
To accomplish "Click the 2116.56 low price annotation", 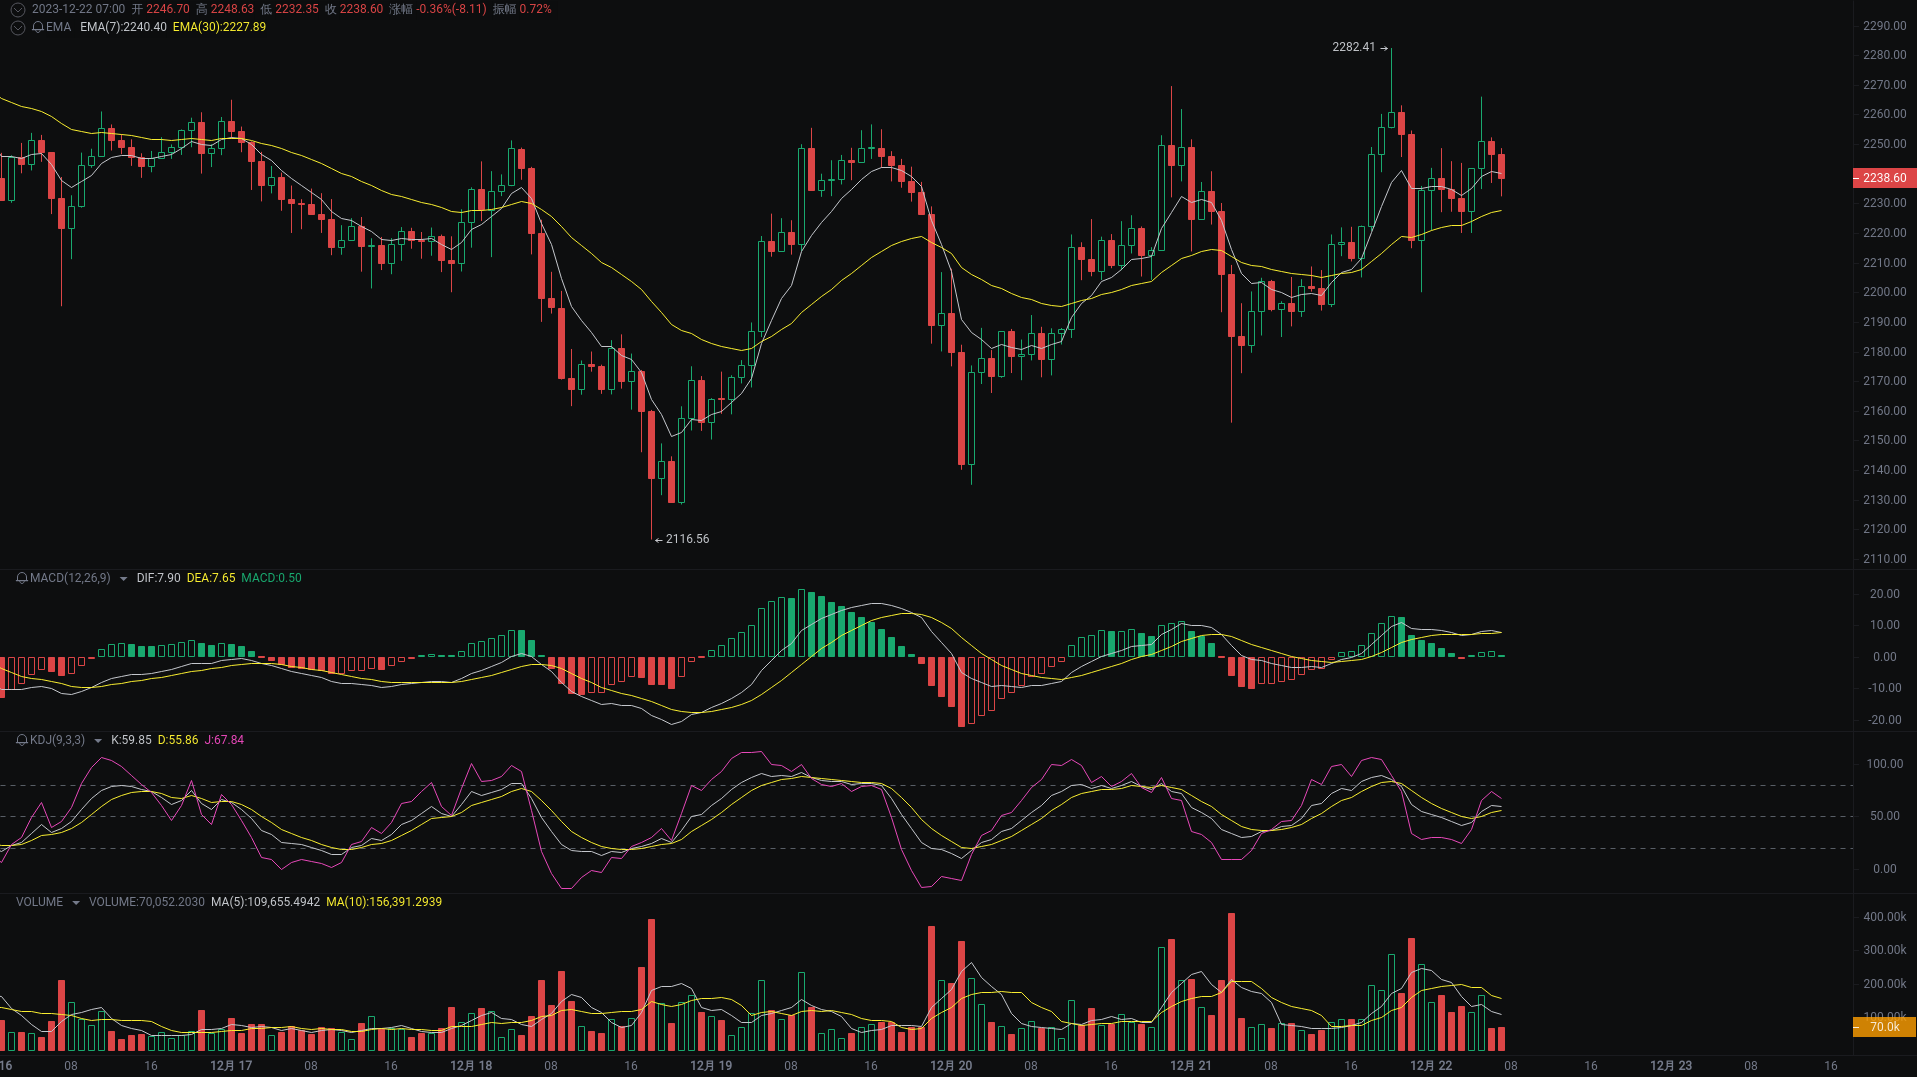I will click(687, 539).
